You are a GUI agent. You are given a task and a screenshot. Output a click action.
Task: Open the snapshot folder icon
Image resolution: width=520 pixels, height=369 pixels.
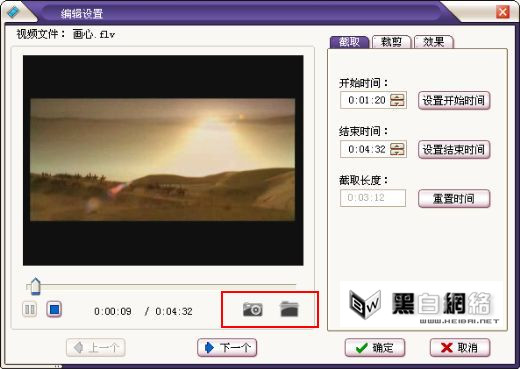pyautogui.click(x=289, y=309)
